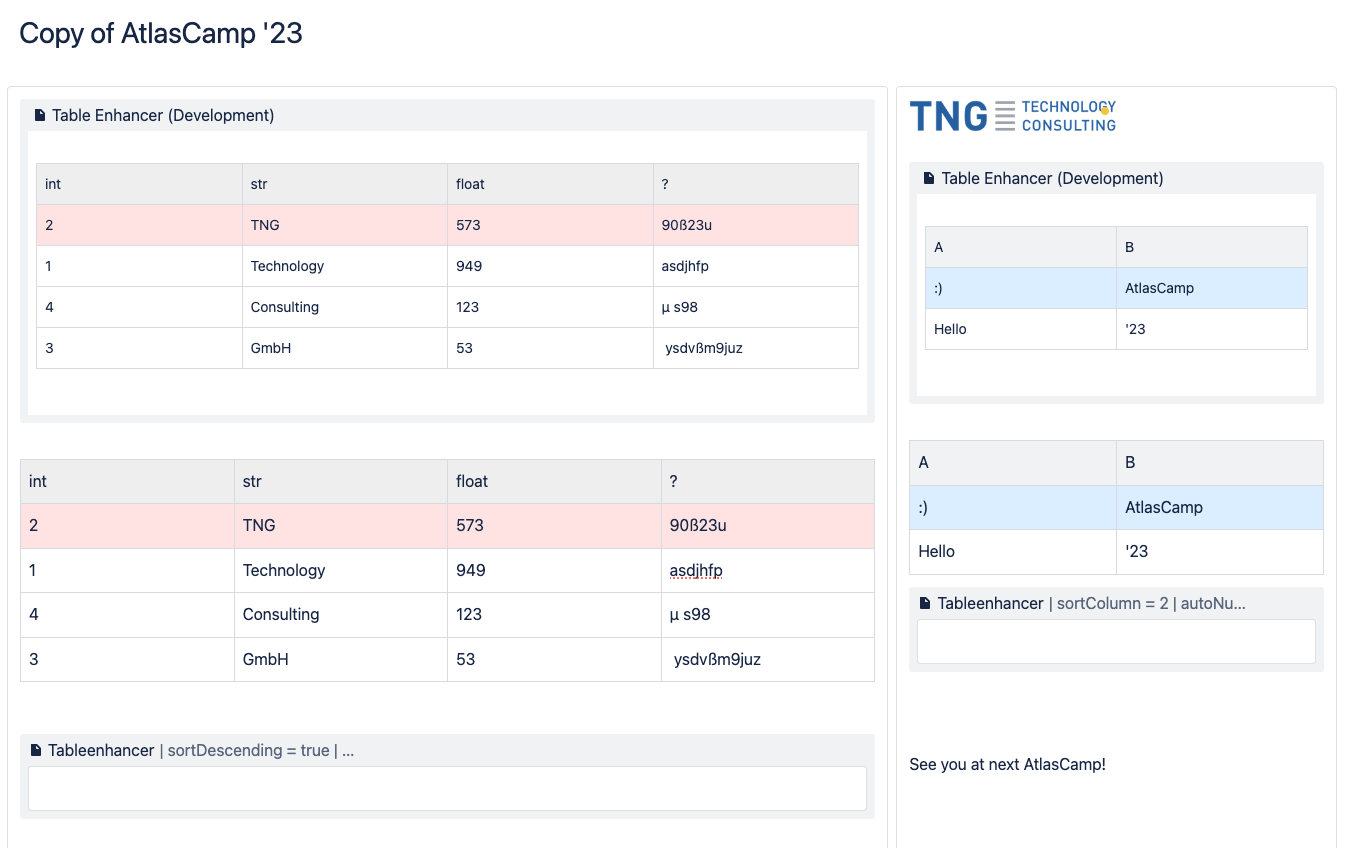Image resolution: width=1350 pixels, height=848 pixels.
Task: Click inside the Tableenhancer sortDescending macro body field
Action: pyautogui.click(x=447, y=788)
